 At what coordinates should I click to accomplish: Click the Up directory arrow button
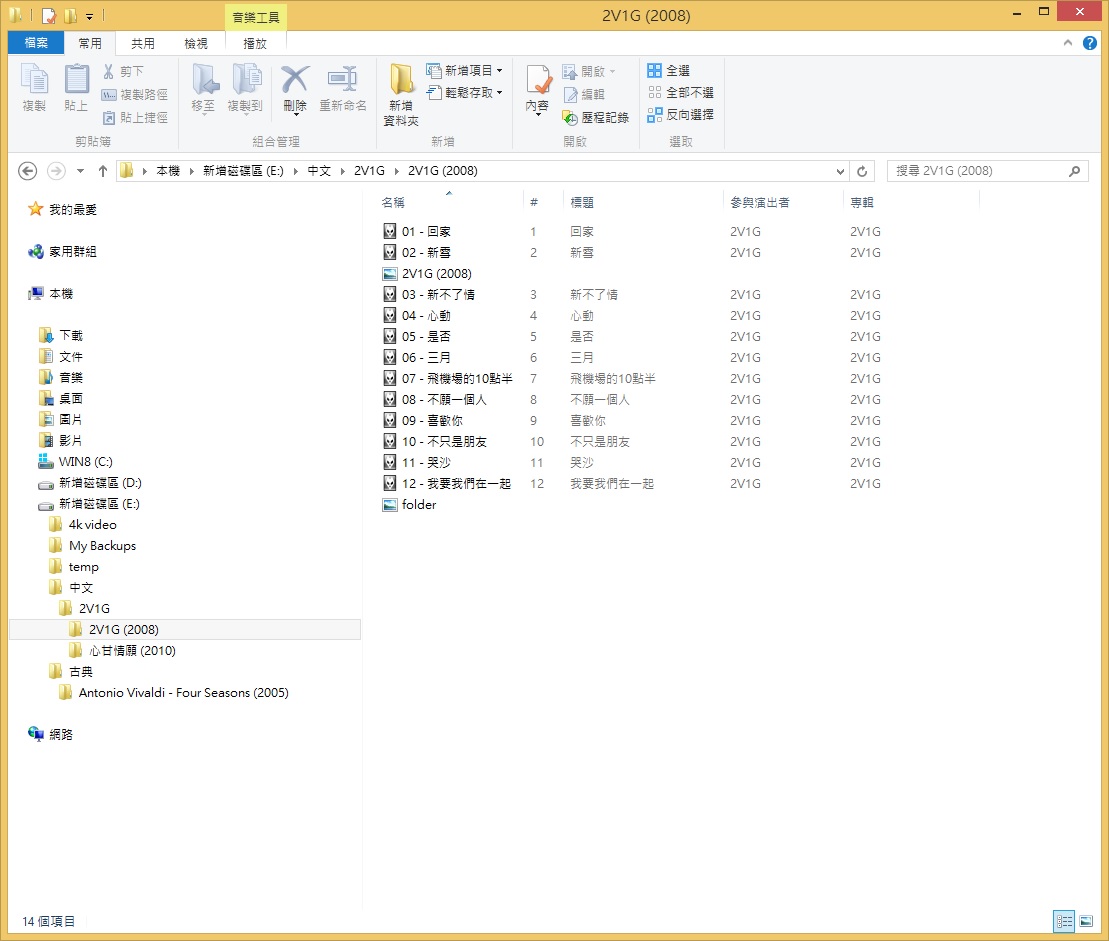(103, 171)
